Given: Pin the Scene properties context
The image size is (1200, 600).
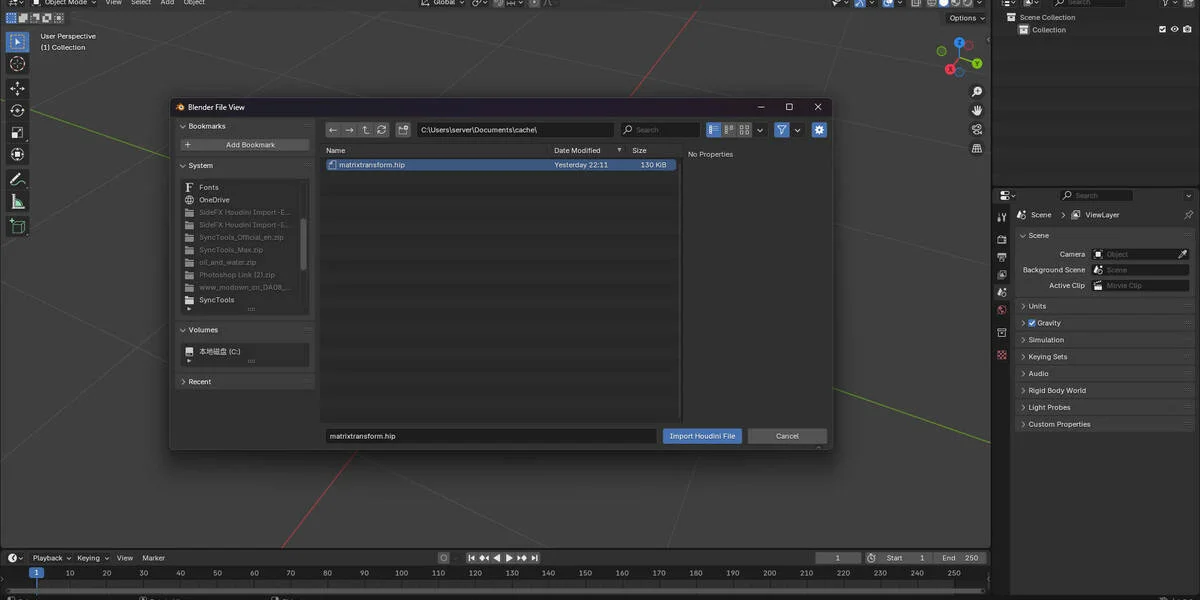Looking at the screenshot, I should 1188,214.
